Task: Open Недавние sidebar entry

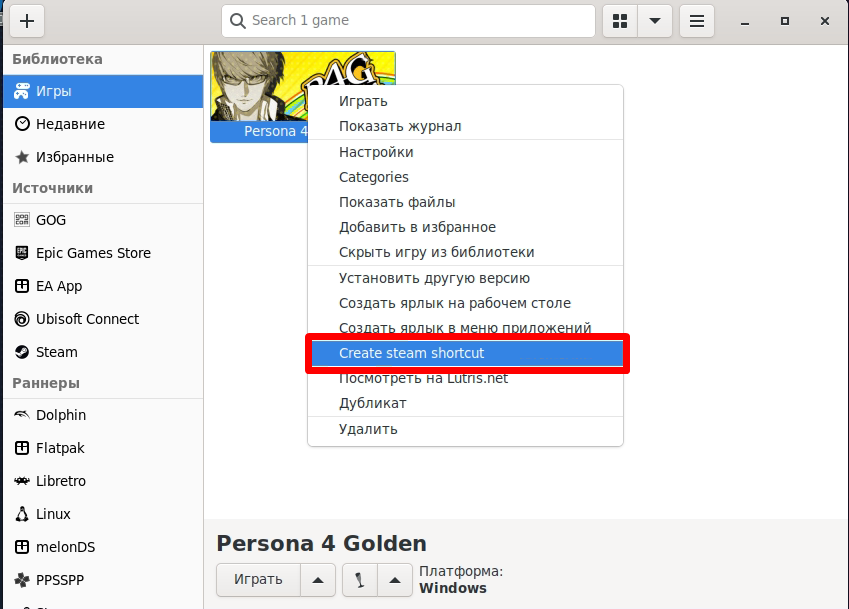Action: point(103,124)
